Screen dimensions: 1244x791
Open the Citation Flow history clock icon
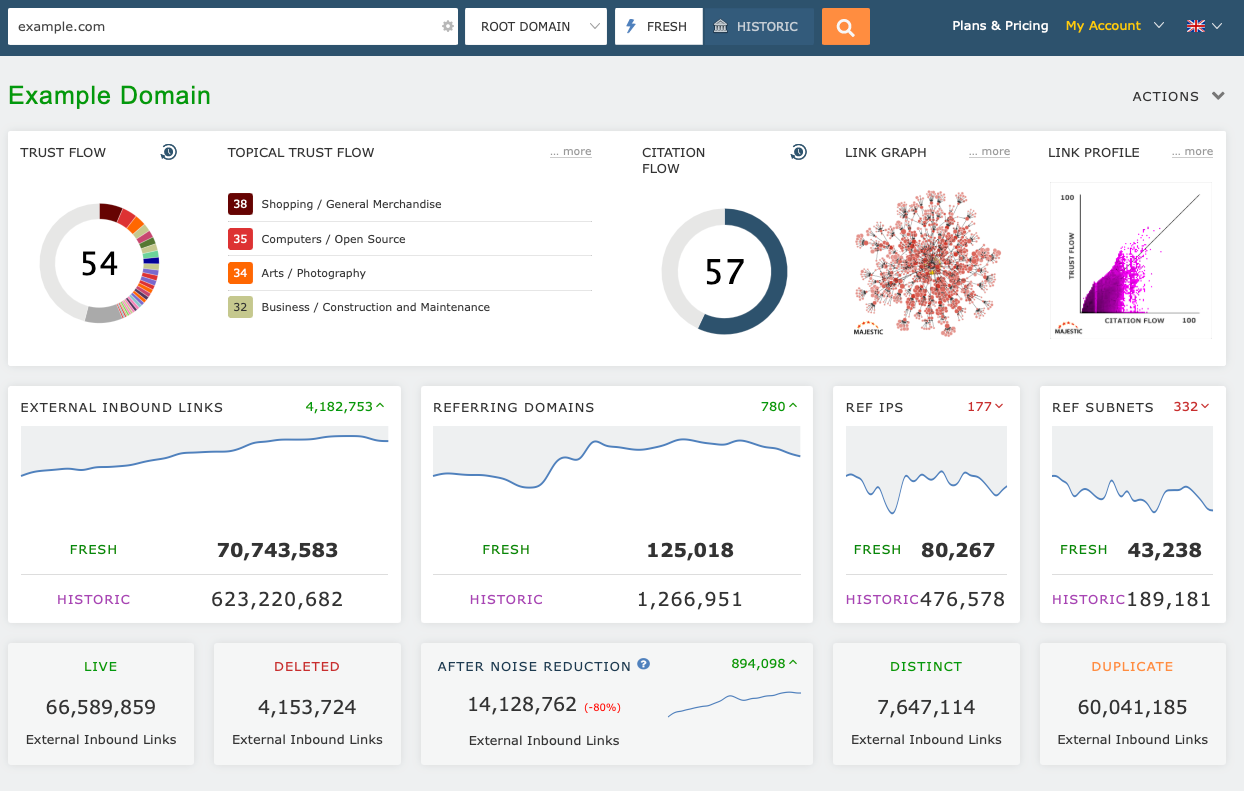pyautogui.click(x=798, y=152)
